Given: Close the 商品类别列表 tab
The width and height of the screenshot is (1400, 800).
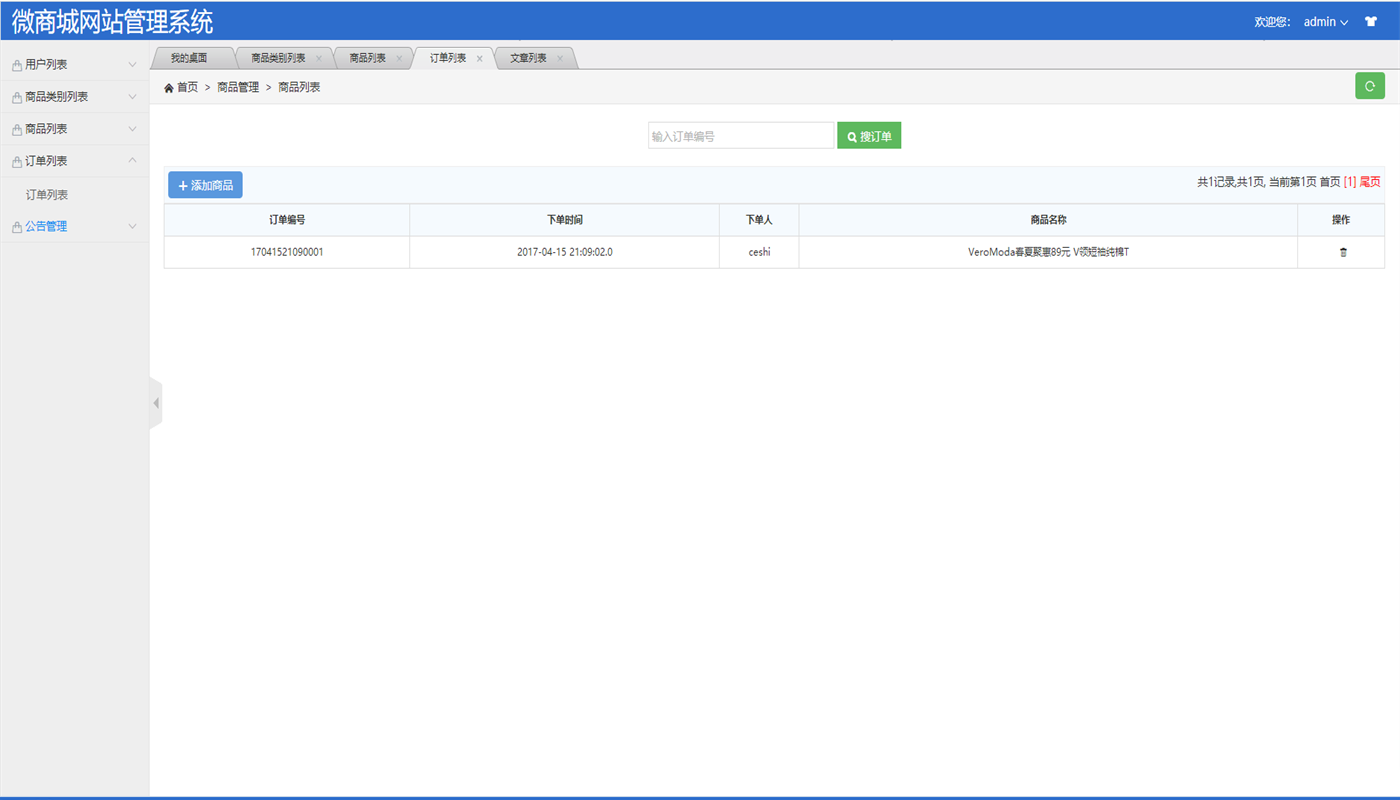Looking at the screenshot, I should coord(319,58).
